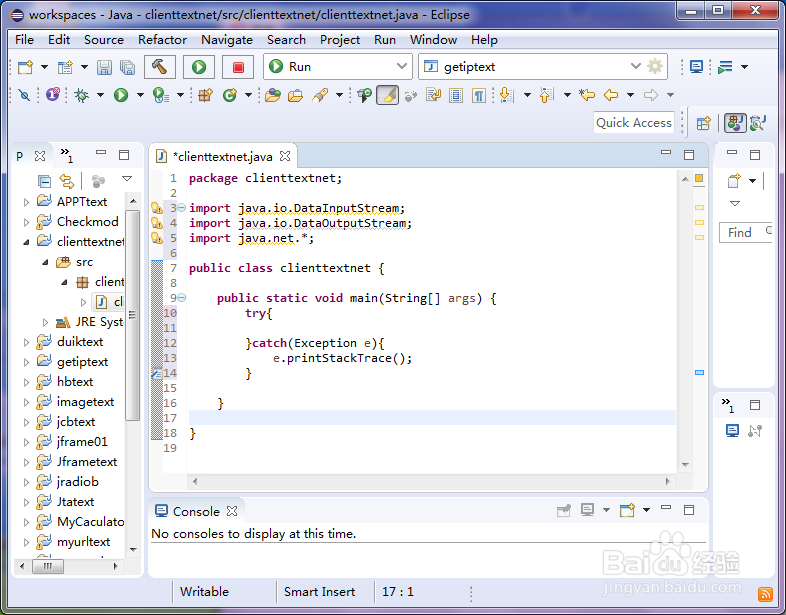Screen dimensions: 786x615
Task: Select the MyCaculato project
Action: click(x=90, y=522)
